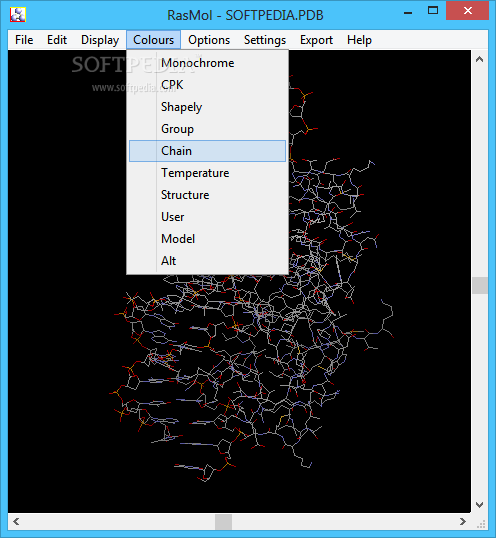Close the open Colours menu

click(x=153, y=40)
